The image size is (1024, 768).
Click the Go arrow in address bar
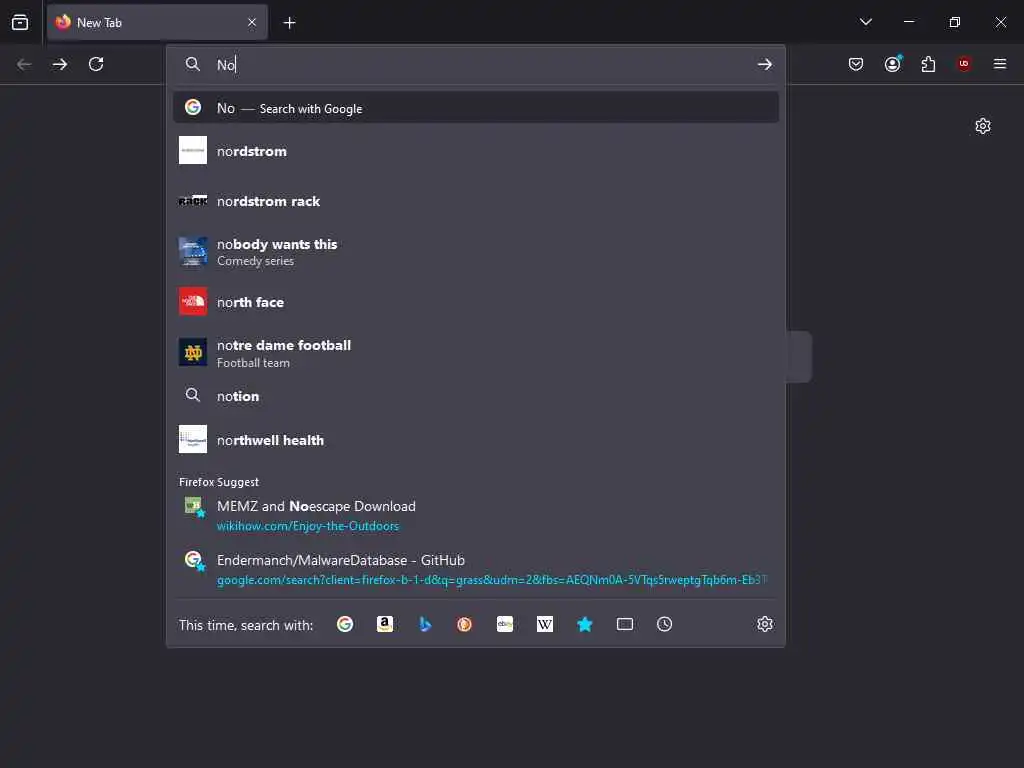(x=765, y=65)
